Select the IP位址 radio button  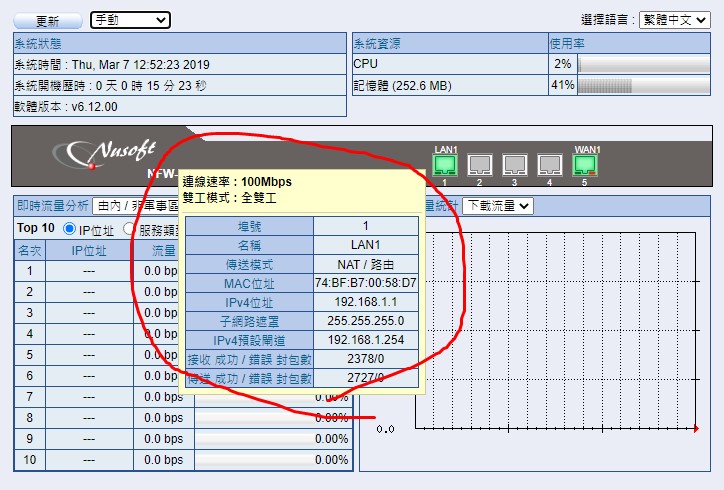[x=69, y=229]
